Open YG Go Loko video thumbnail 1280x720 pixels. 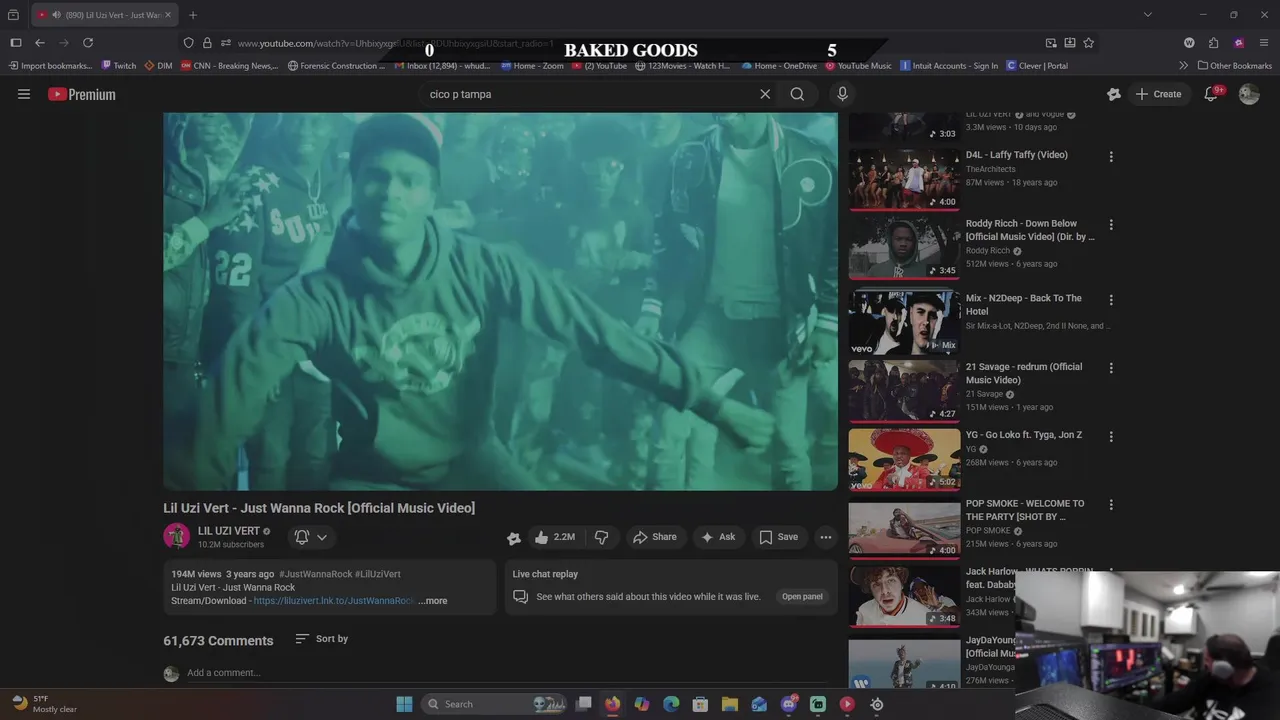pyautogui.click(x=904, y=459)
